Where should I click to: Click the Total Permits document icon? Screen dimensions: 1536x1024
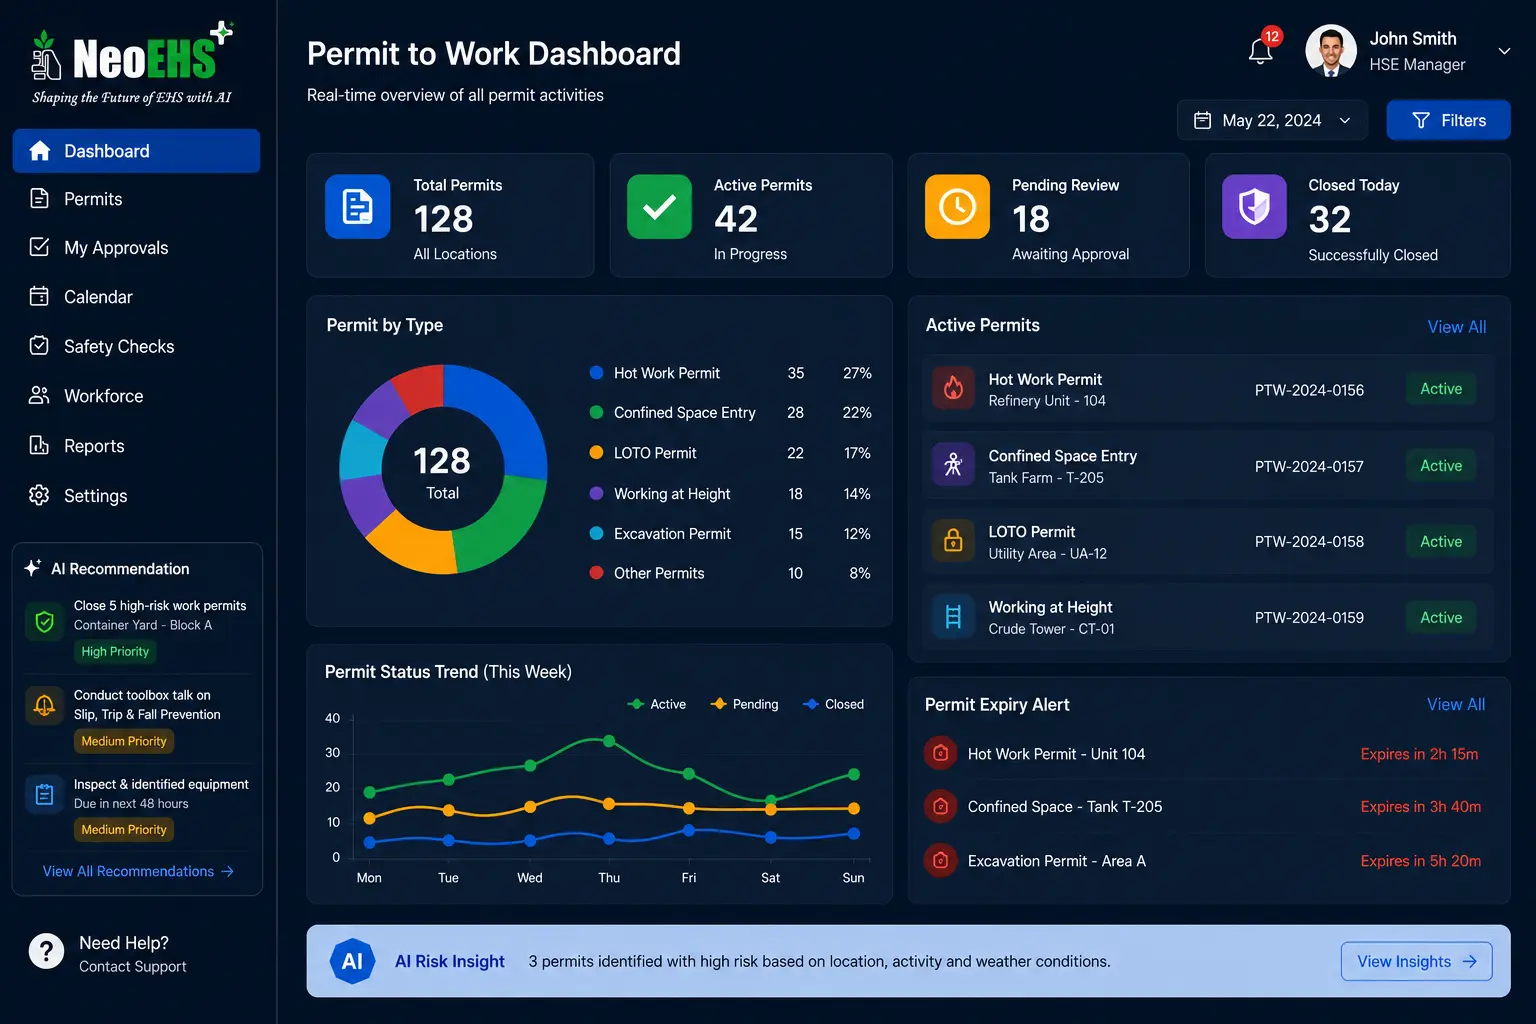coord(358,207)
